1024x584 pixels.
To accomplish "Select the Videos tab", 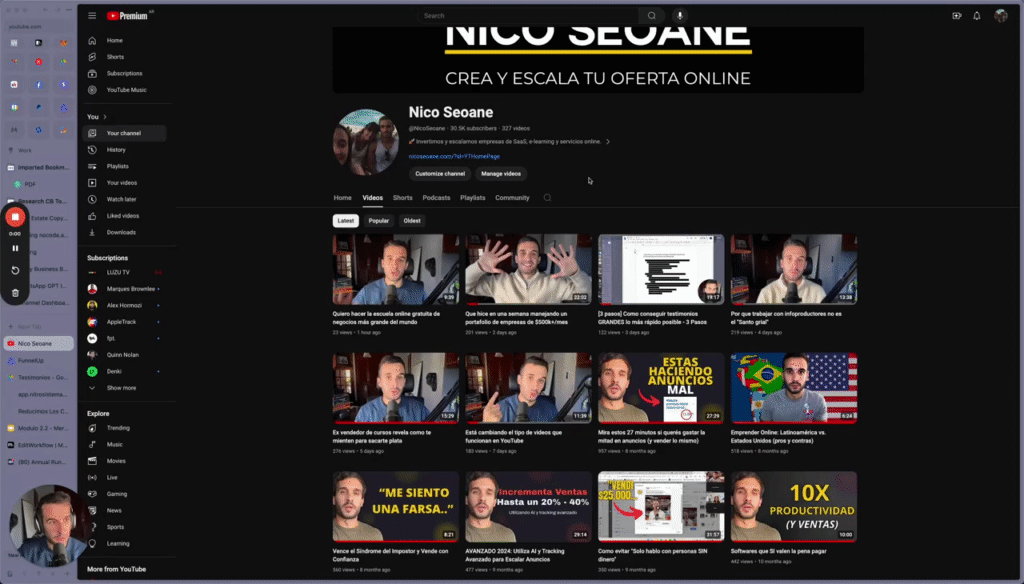I will pyautogui.click(x=372, y=198).
